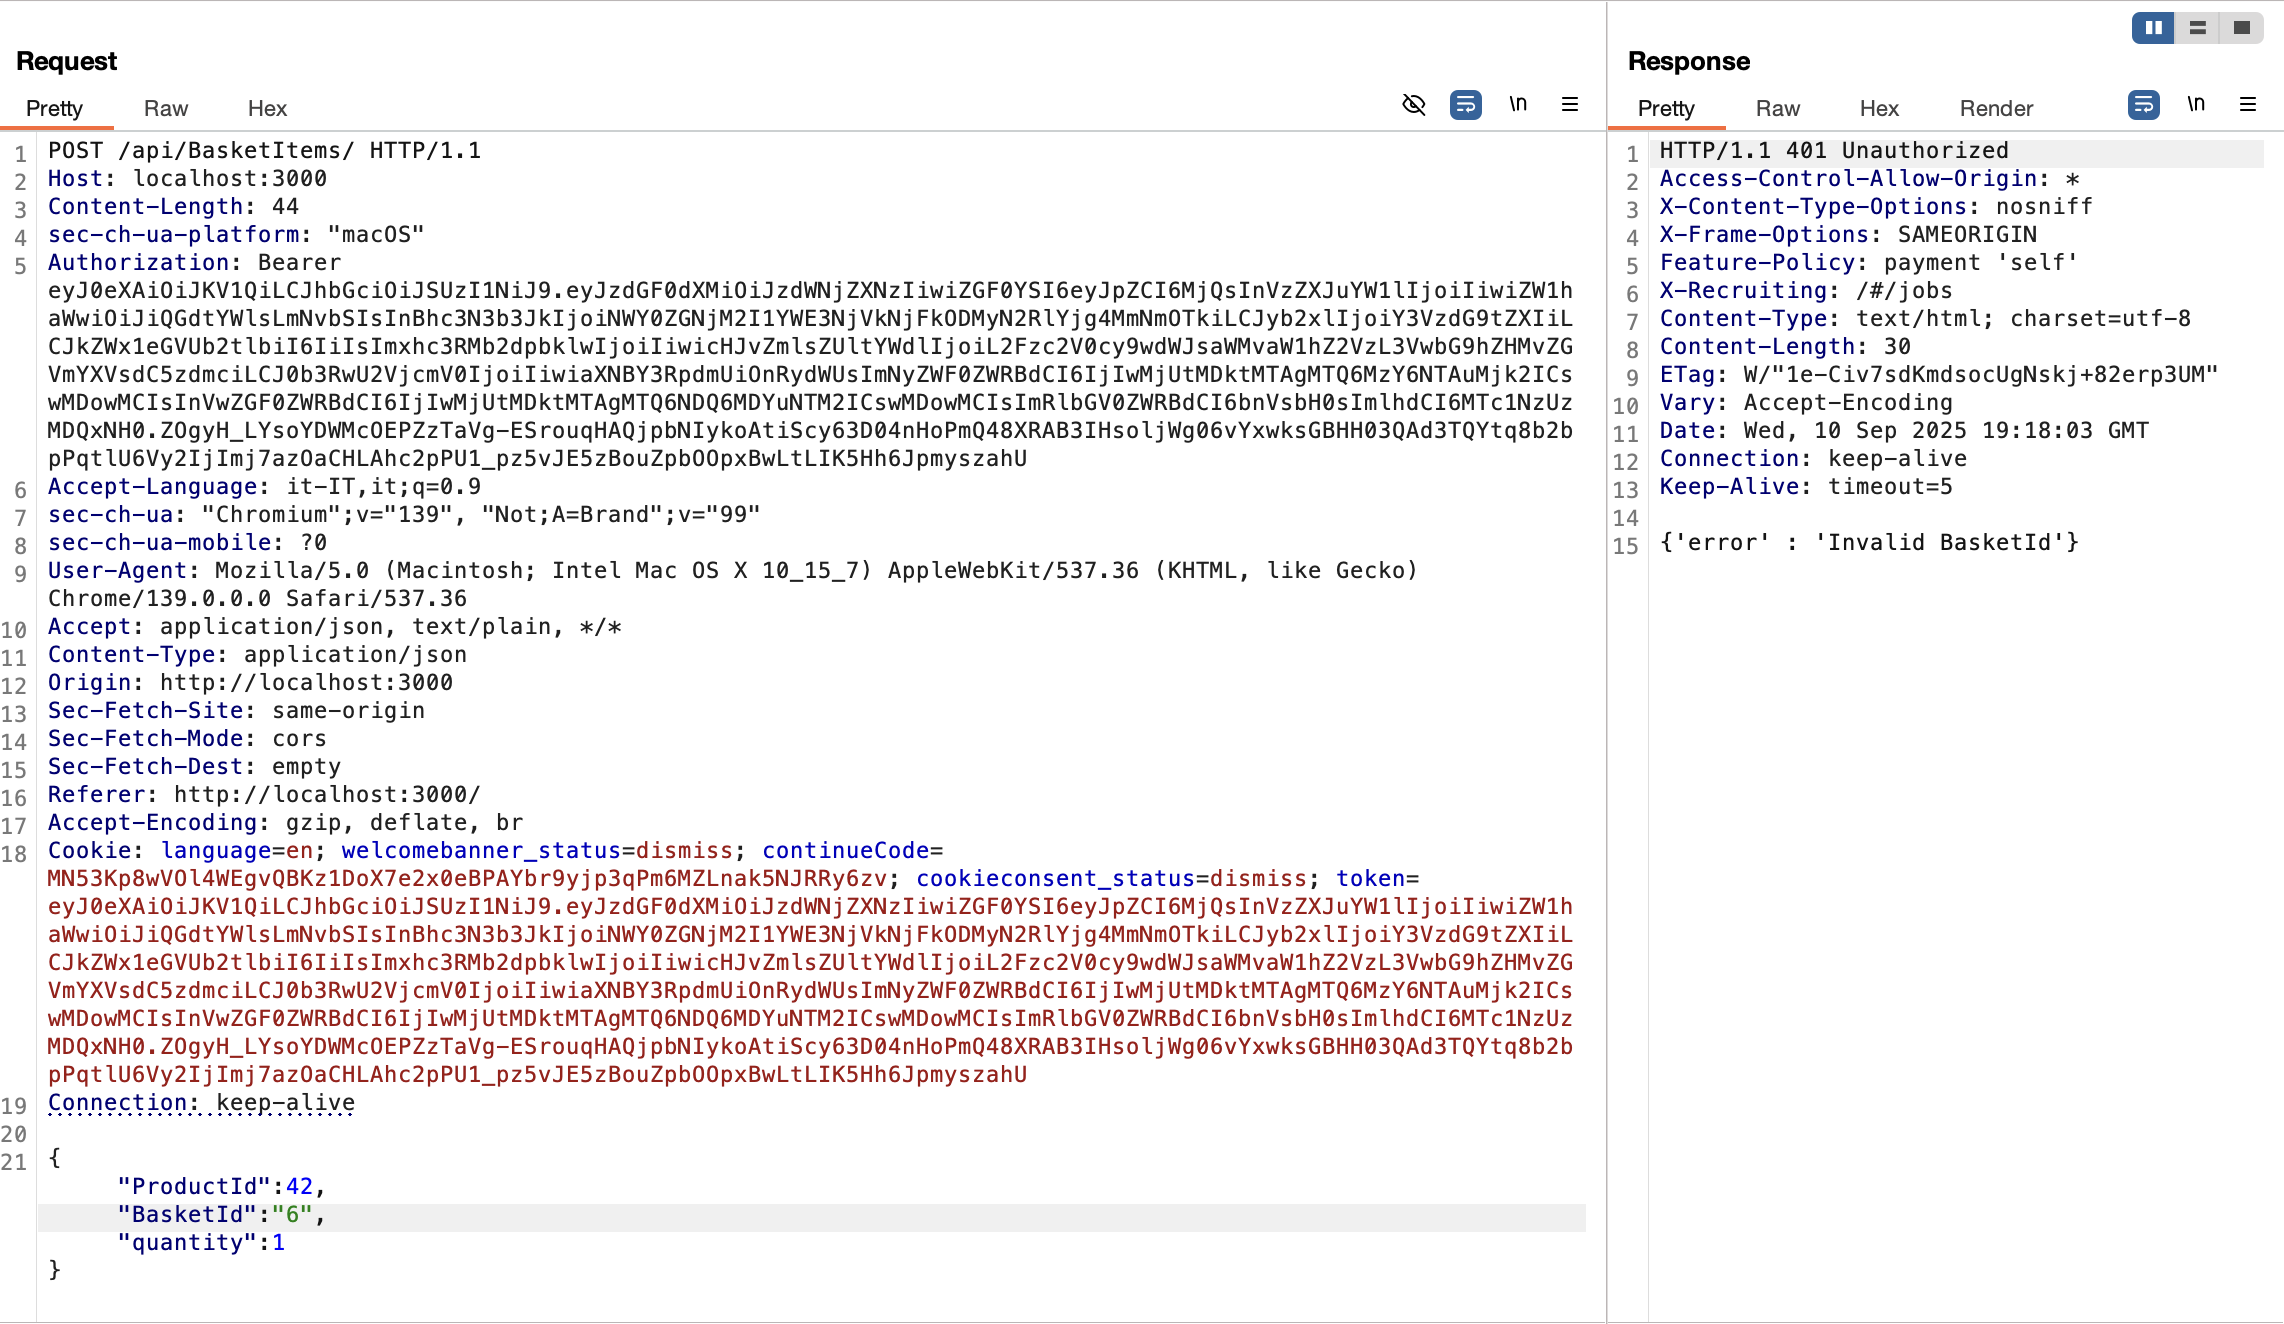Select top-bottom stacked layout icon
This screenshot has height=1324, width=2284.
pos(2197,28)
